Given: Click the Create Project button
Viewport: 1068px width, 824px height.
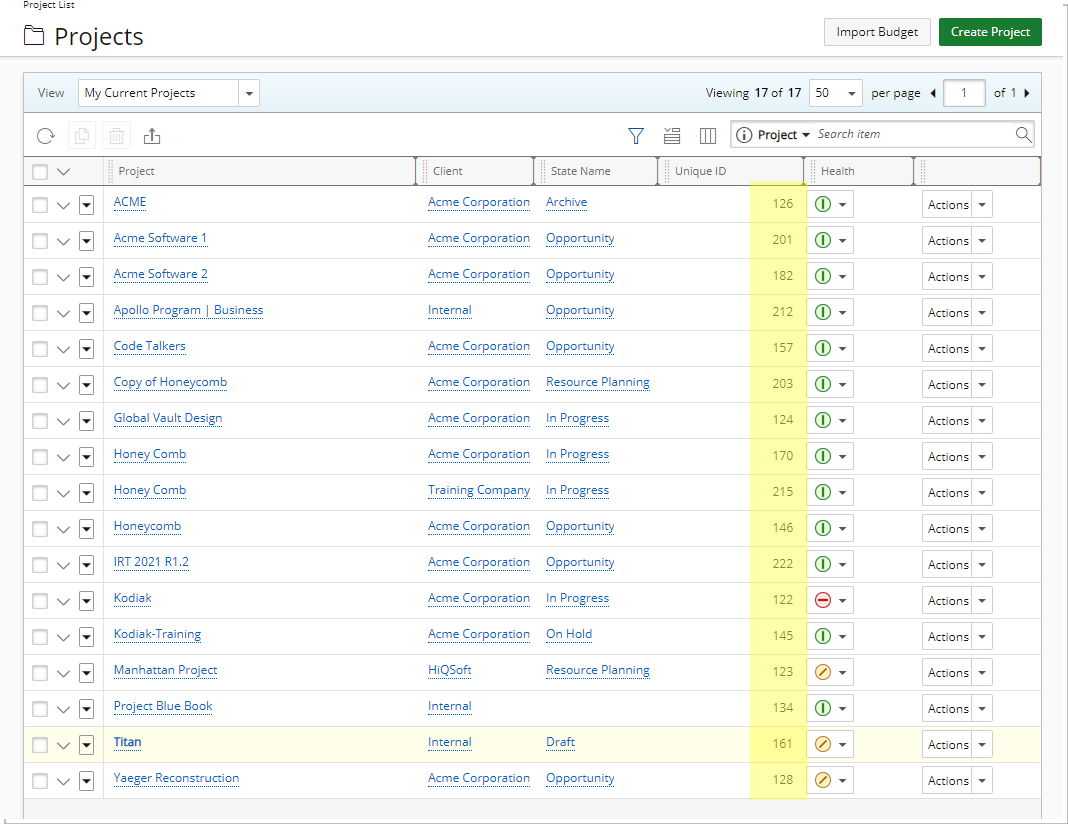Looking at the screenshot, I should point(990,32).
